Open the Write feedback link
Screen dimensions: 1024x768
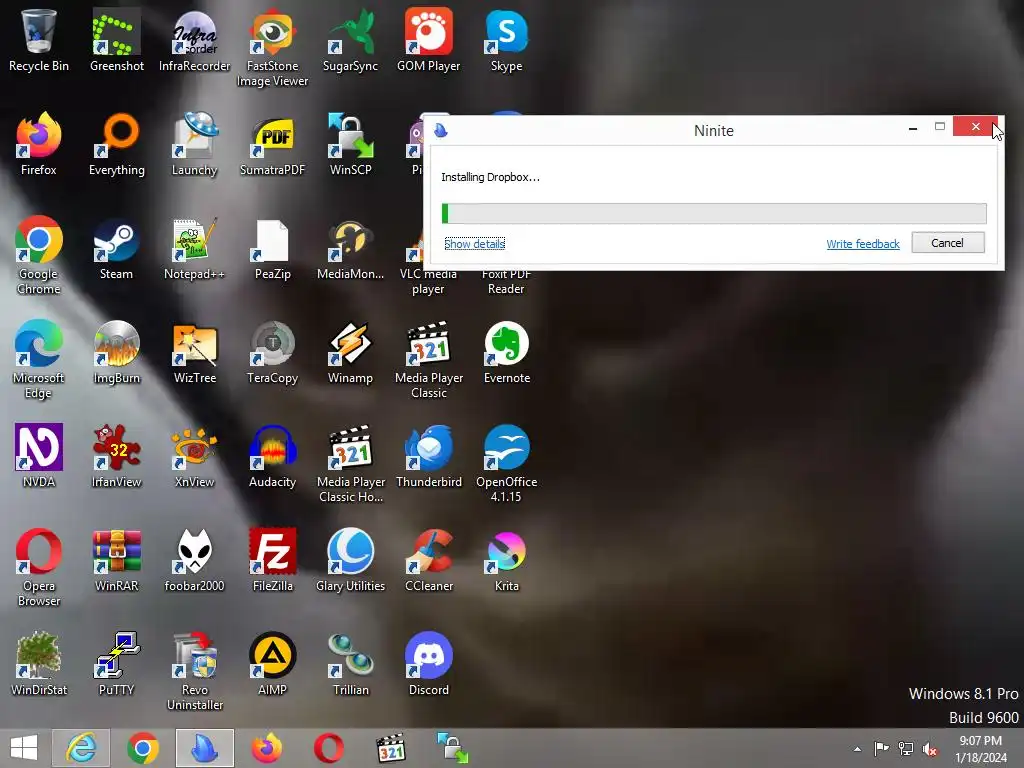coord(863,244)
